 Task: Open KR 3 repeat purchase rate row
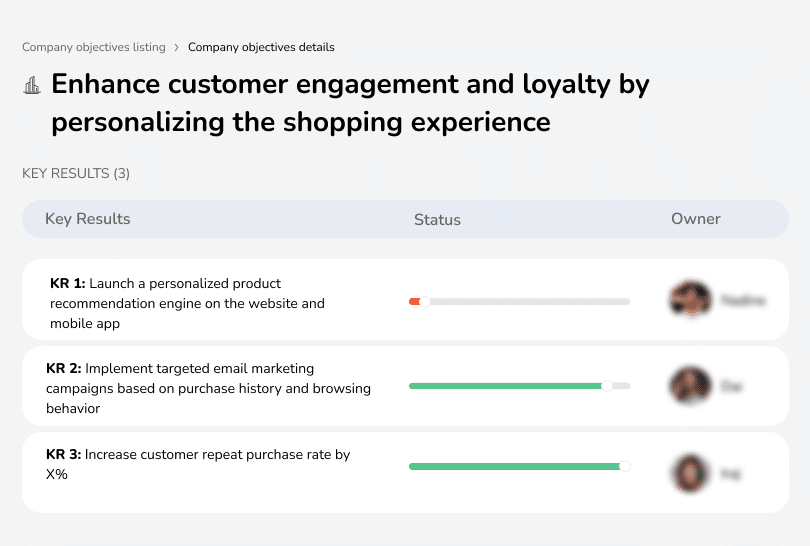tap(199, 464)
